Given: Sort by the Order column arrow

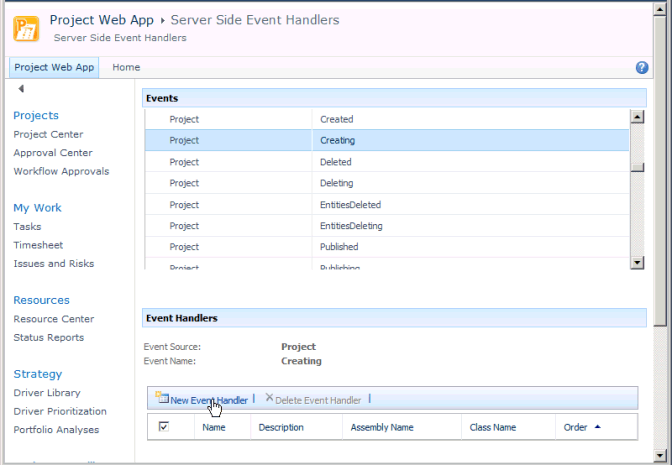Looking at the screenshot, I should 597,427.
